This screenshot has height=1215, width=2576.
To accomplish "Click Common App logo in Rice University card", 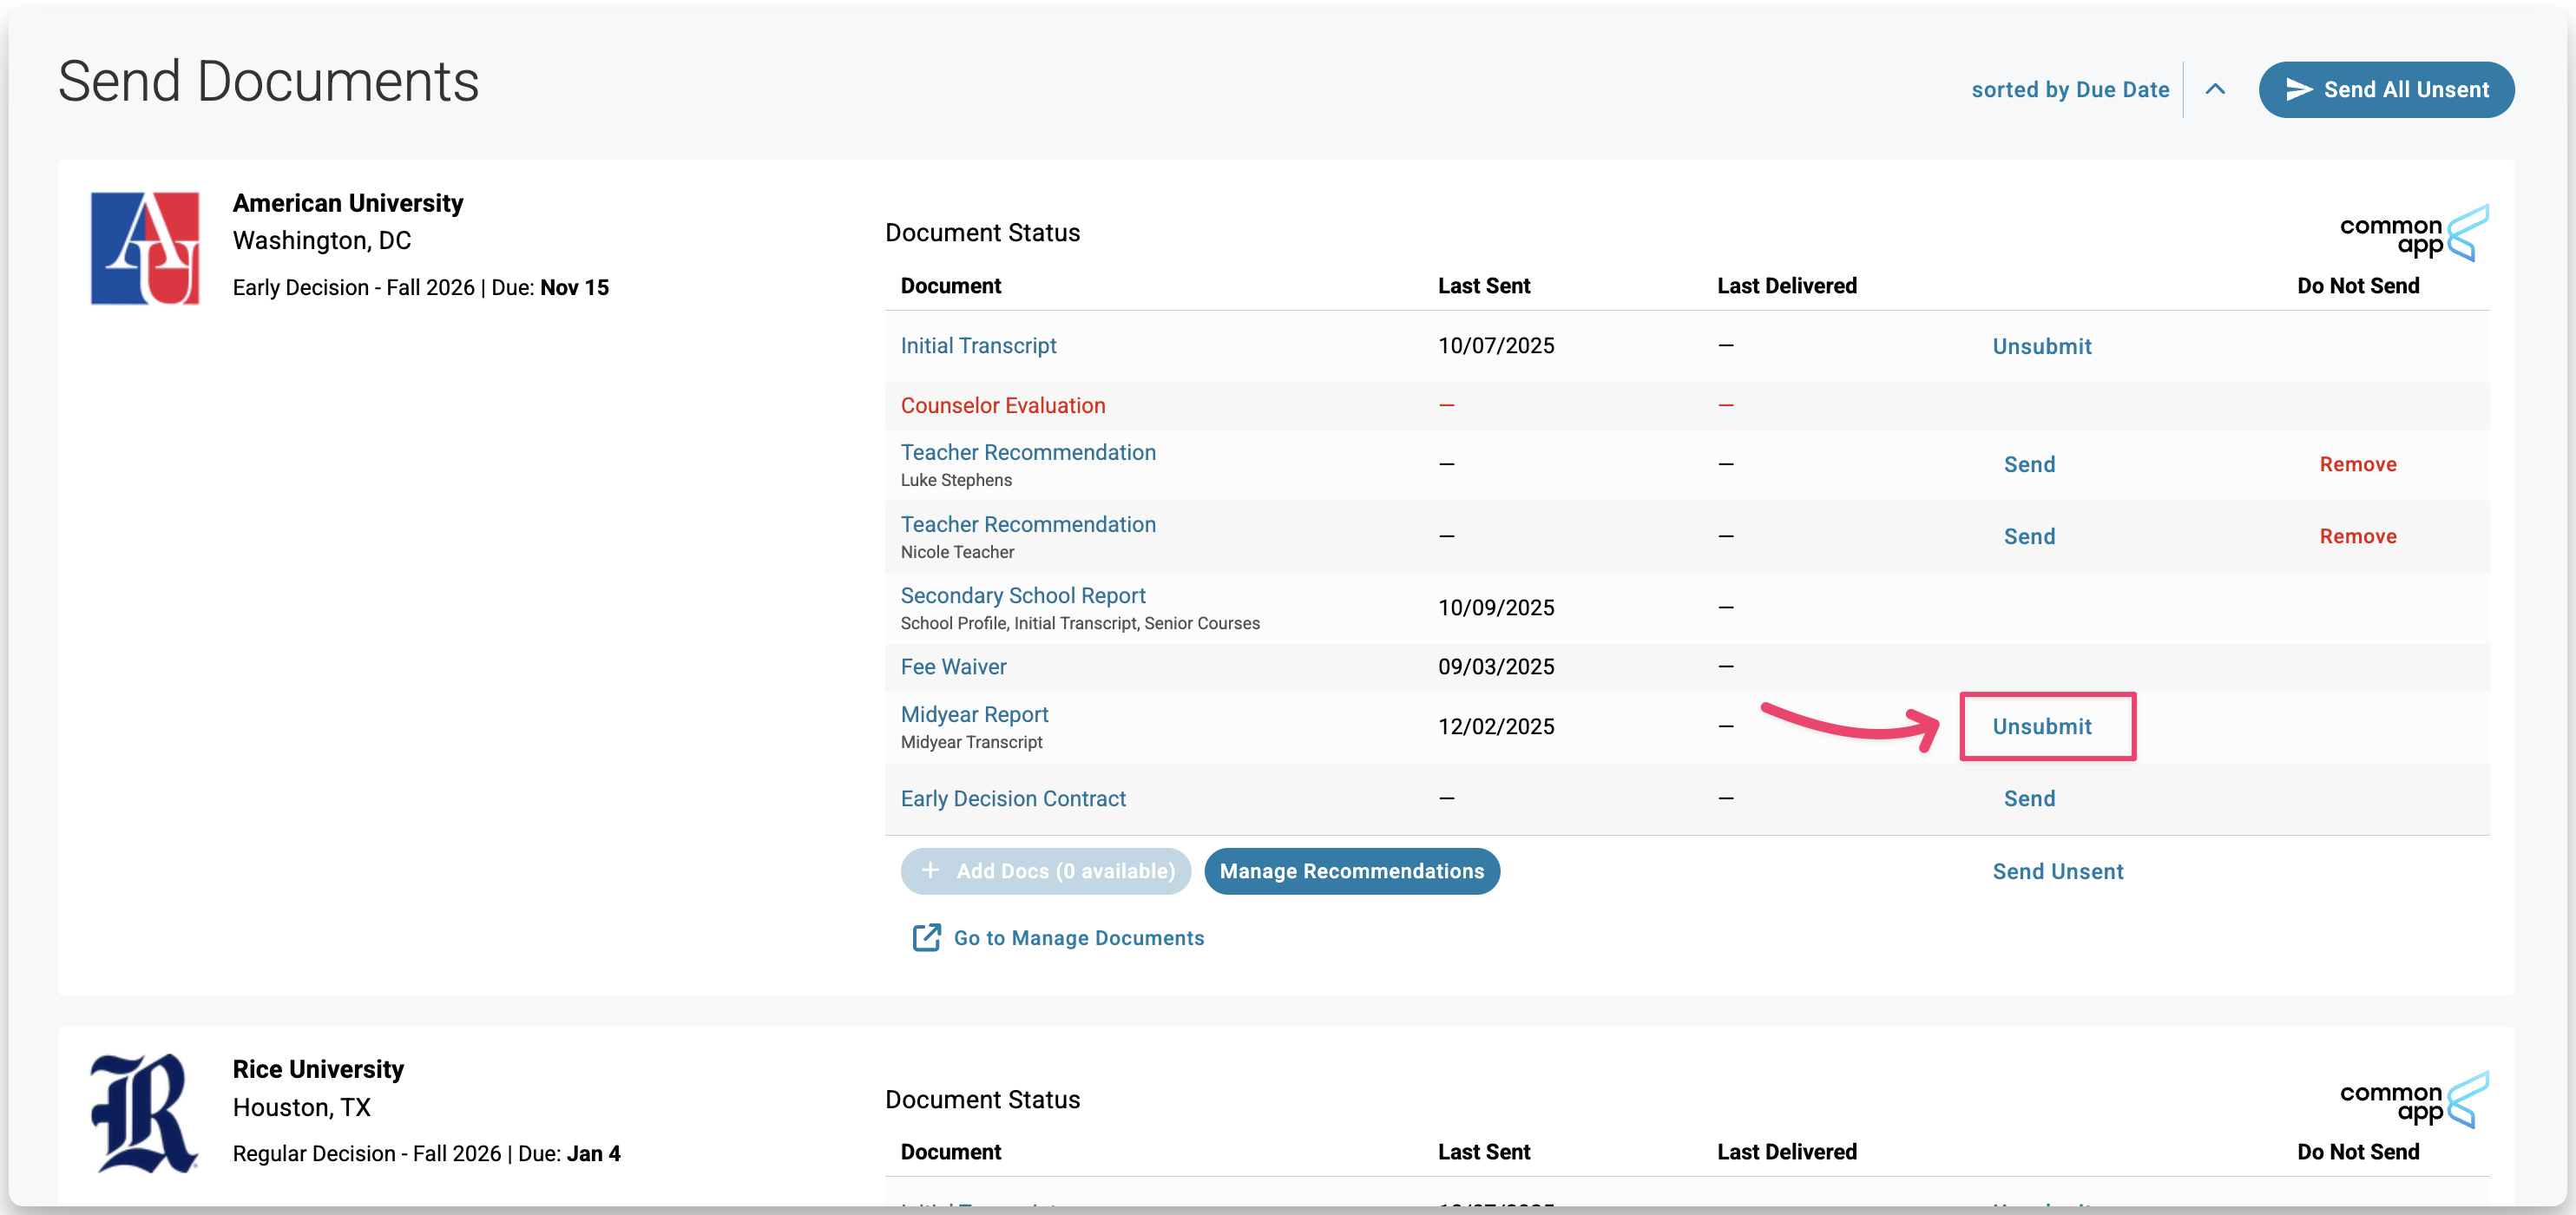I will tap(2413, 1101).
